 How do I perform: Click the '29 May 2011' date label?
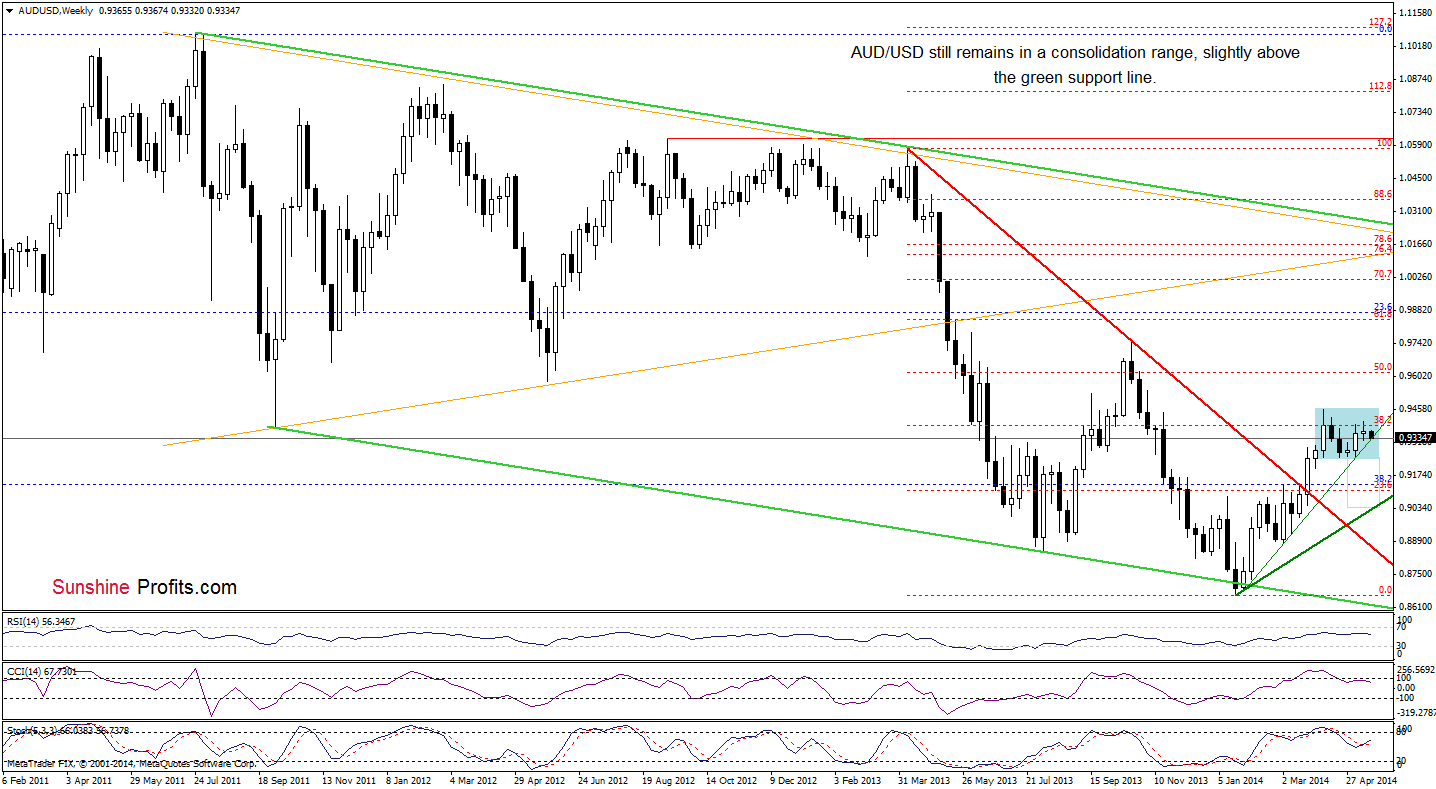(157, 780)
